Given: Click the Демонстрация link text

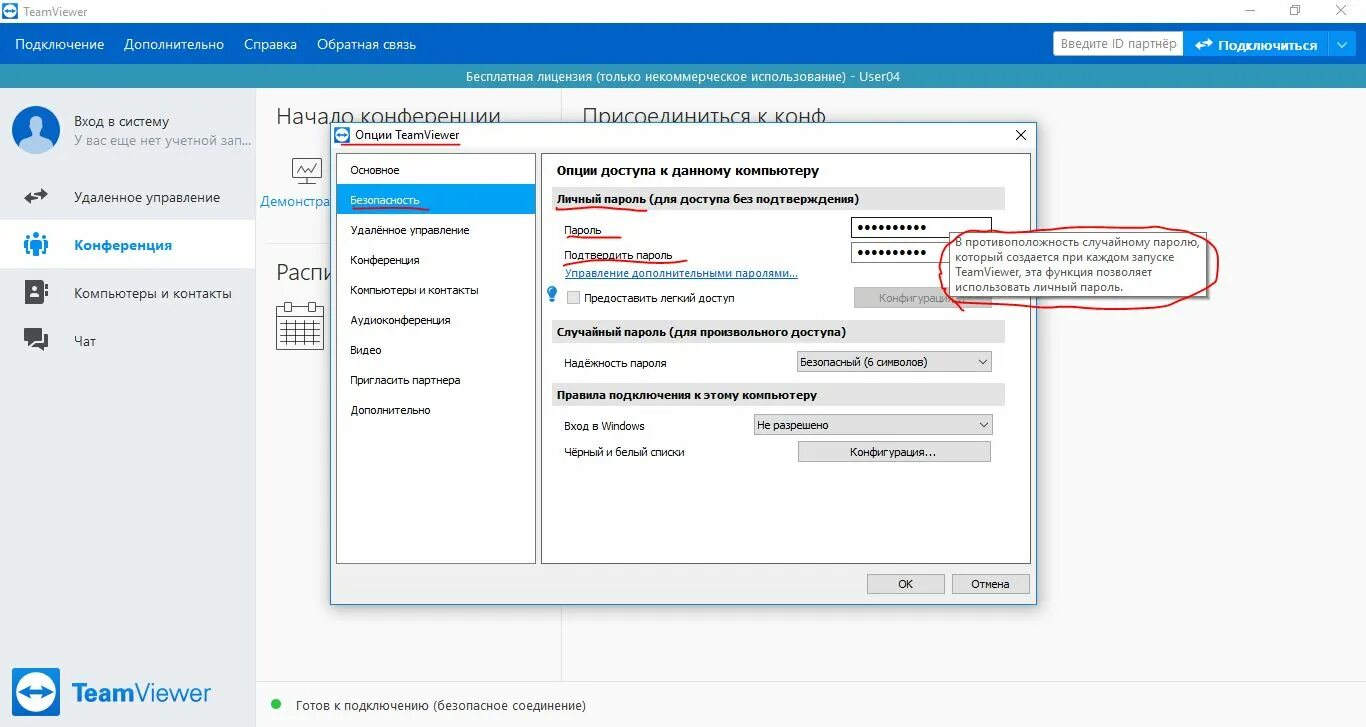Looking at the screenshot, I should [295, 201].
